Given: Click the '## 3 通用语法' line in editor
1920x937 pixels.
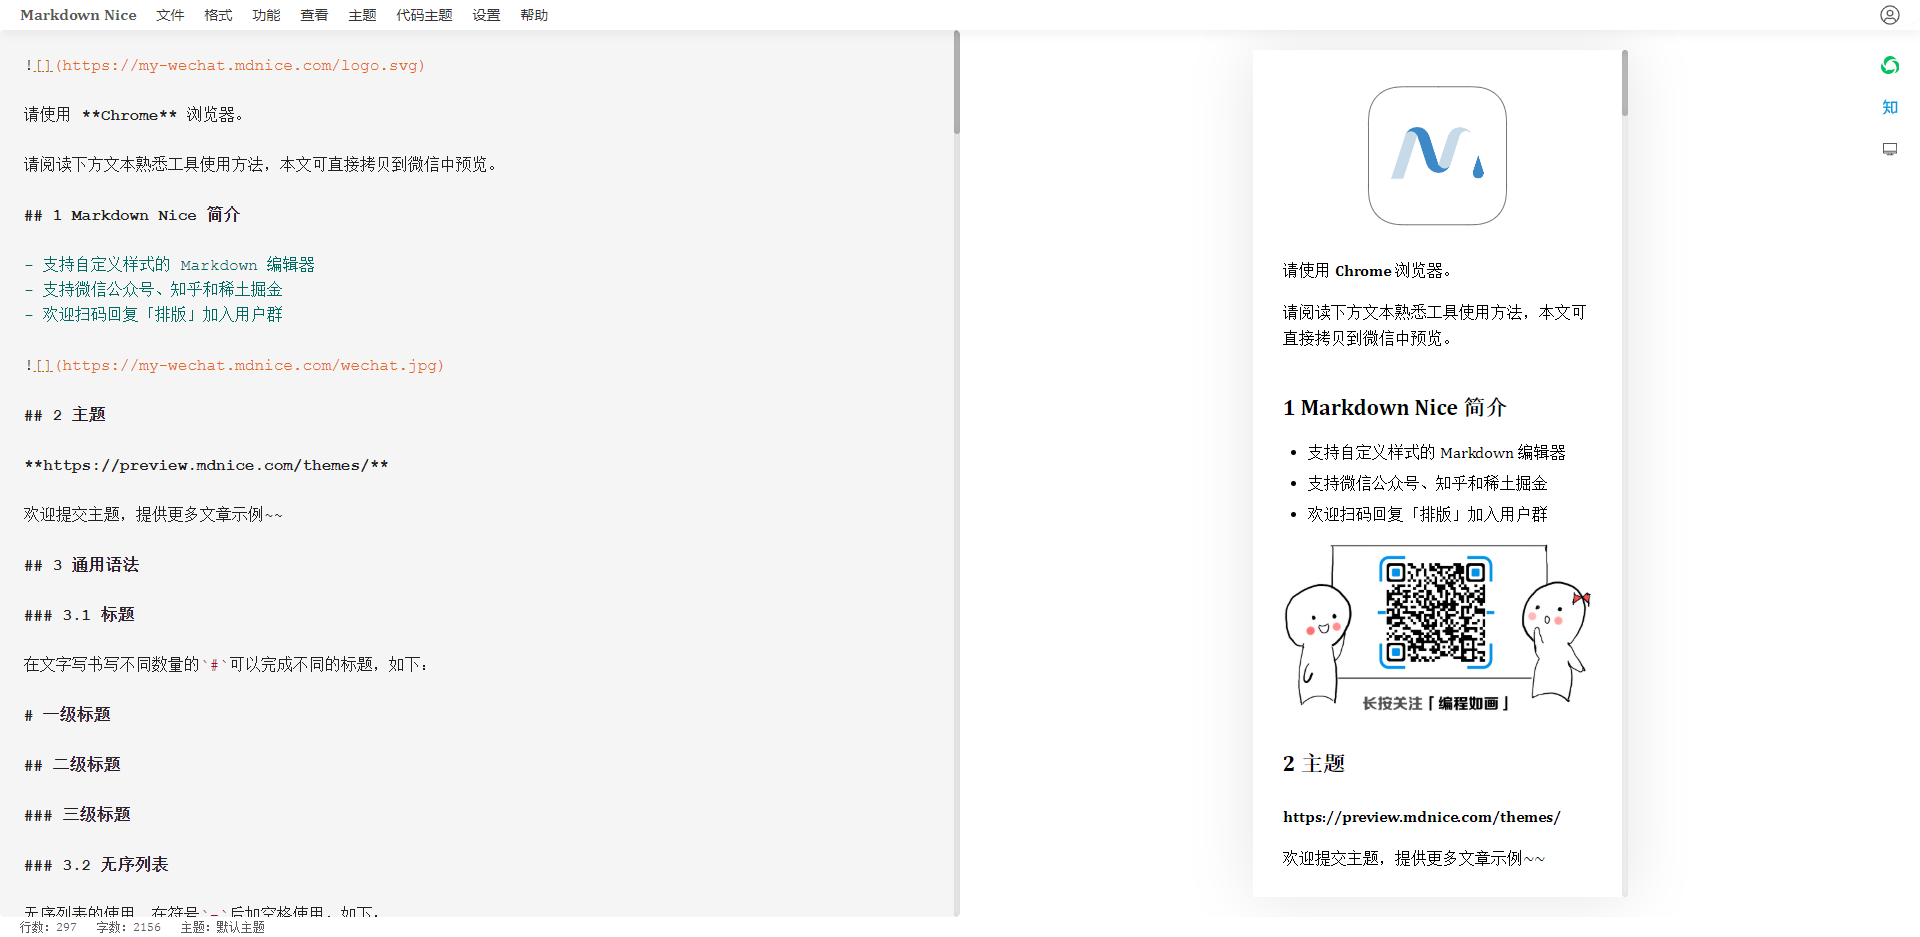Looking at the screenshot, I should click(82, 565).
